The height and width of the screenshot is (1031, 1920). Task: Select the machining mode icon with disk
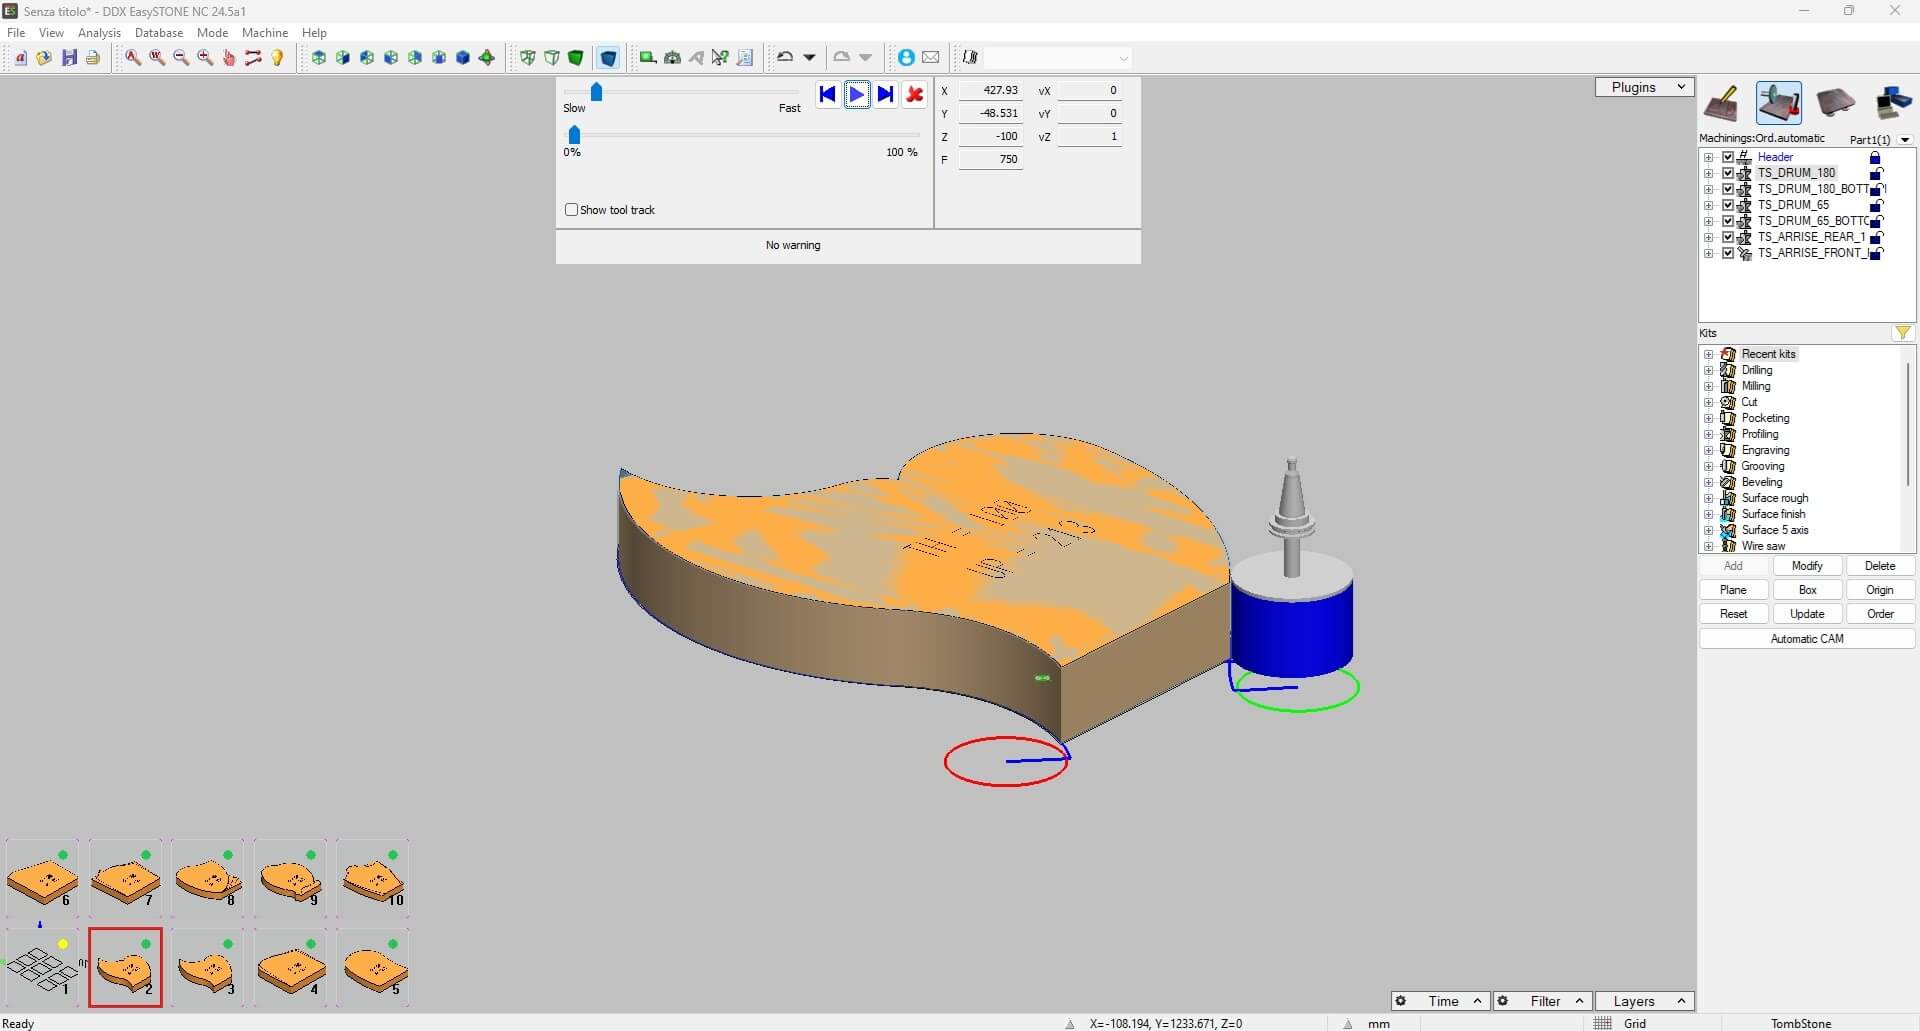coord(1779,103)
